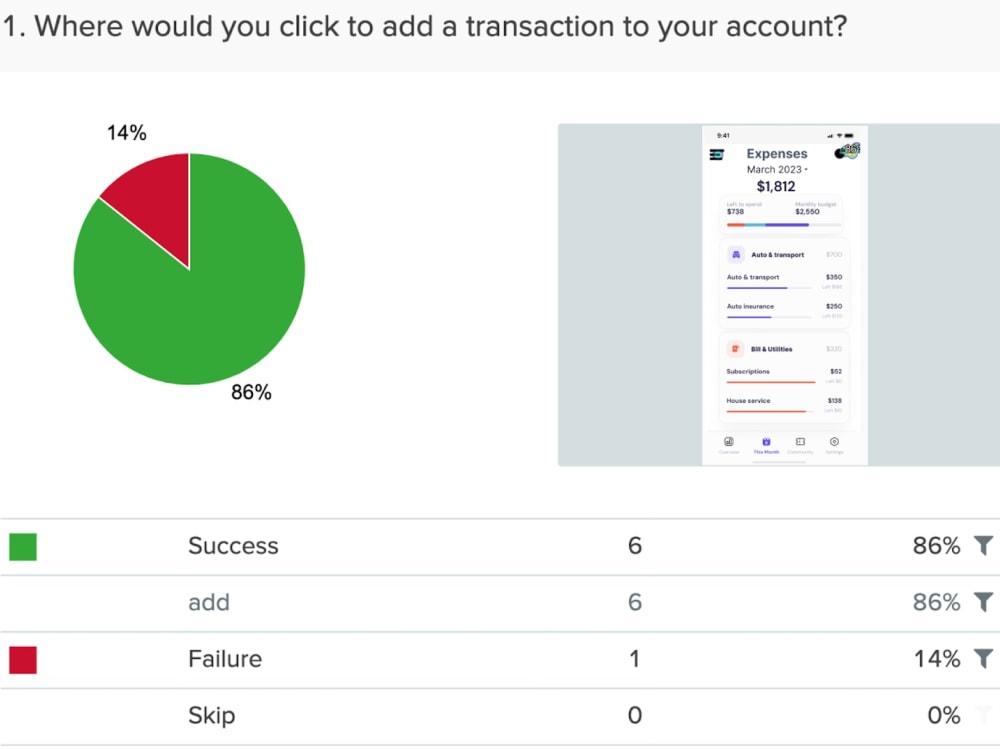The image size is (1000, 750).
Task: Expand the March 2023 month selector
Action: coord(777,170)
